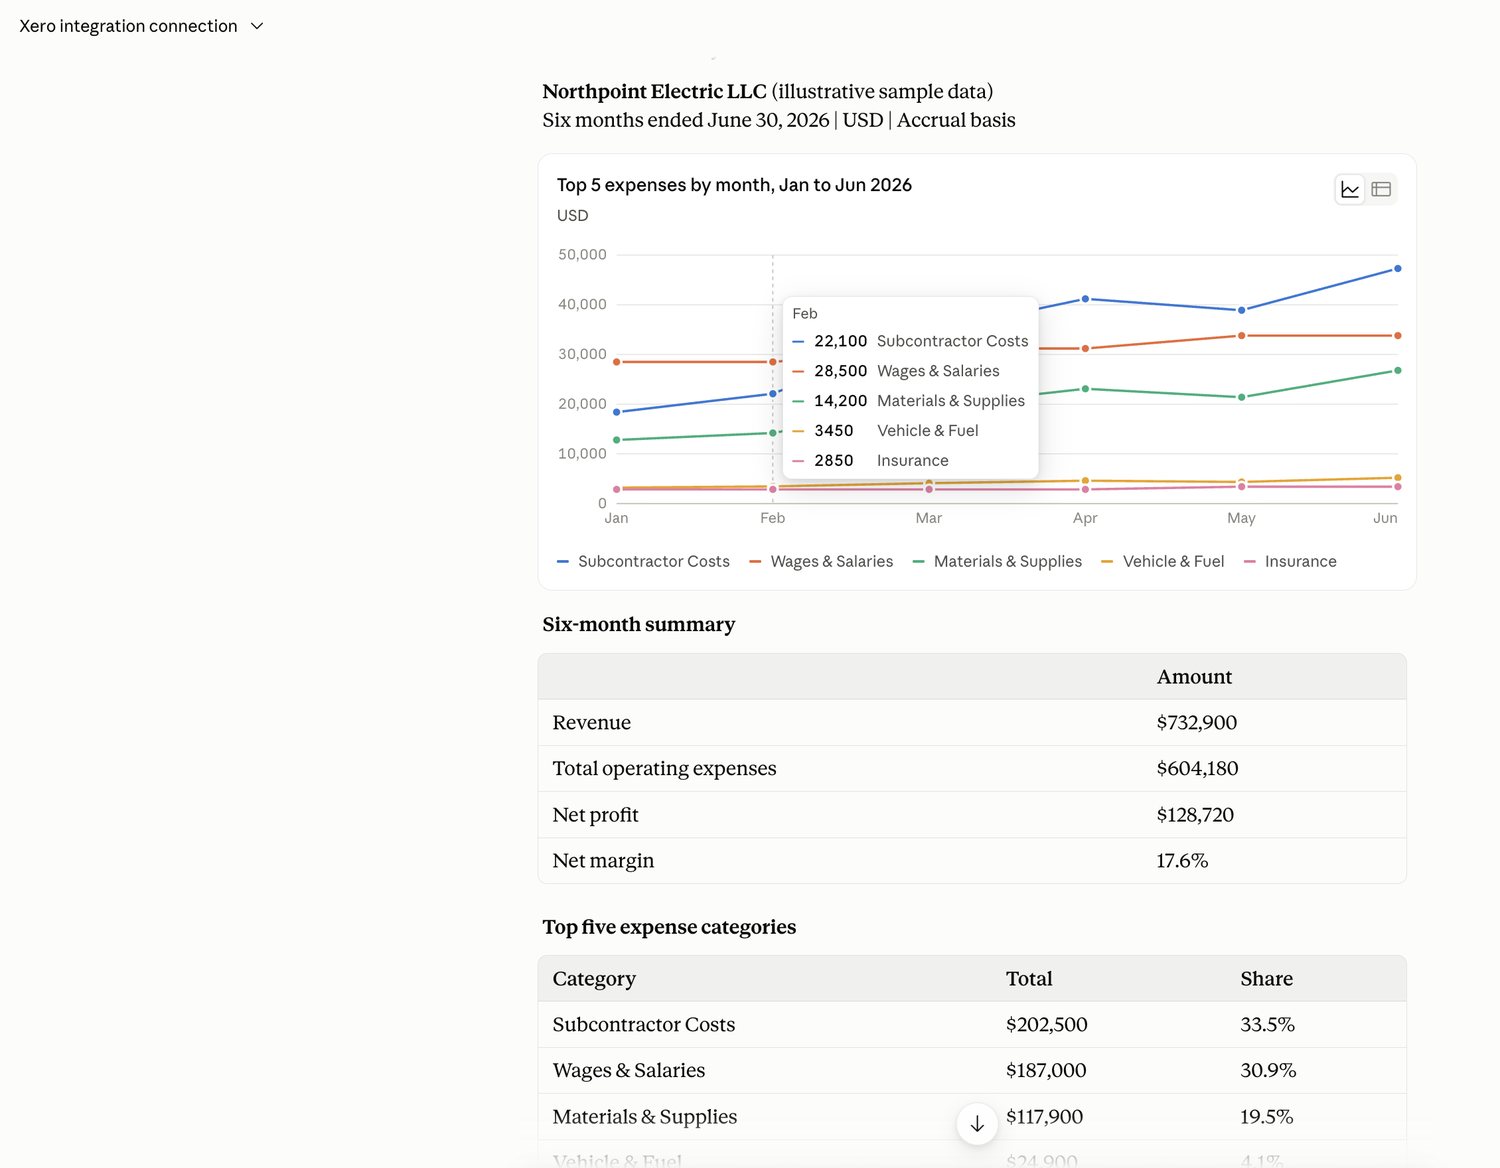Toggle Materials & Supplies legend series
Image resolution: width=1500 pixels, height=1168 pixels.
pyautogui.click(x=997, y=562)
